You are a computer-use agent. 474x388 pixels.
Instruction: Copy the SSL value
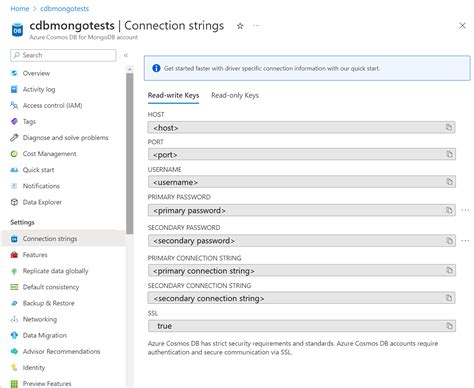449,326
